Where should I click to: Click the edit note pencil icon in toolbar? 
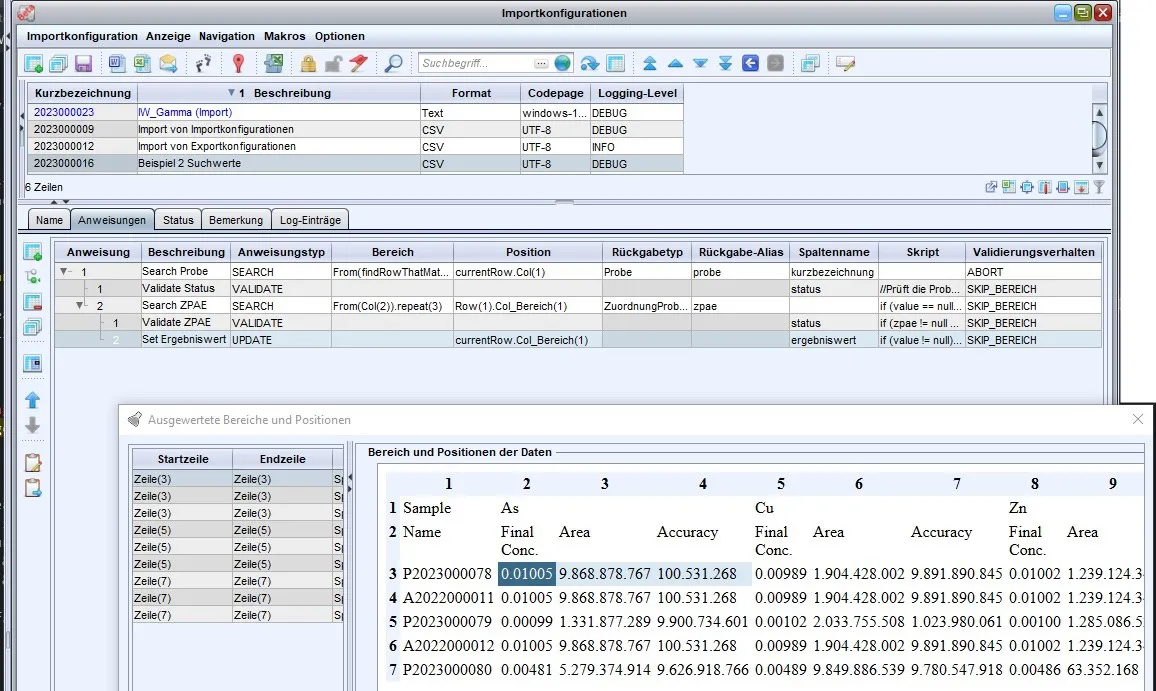click(x=846, y=63)
